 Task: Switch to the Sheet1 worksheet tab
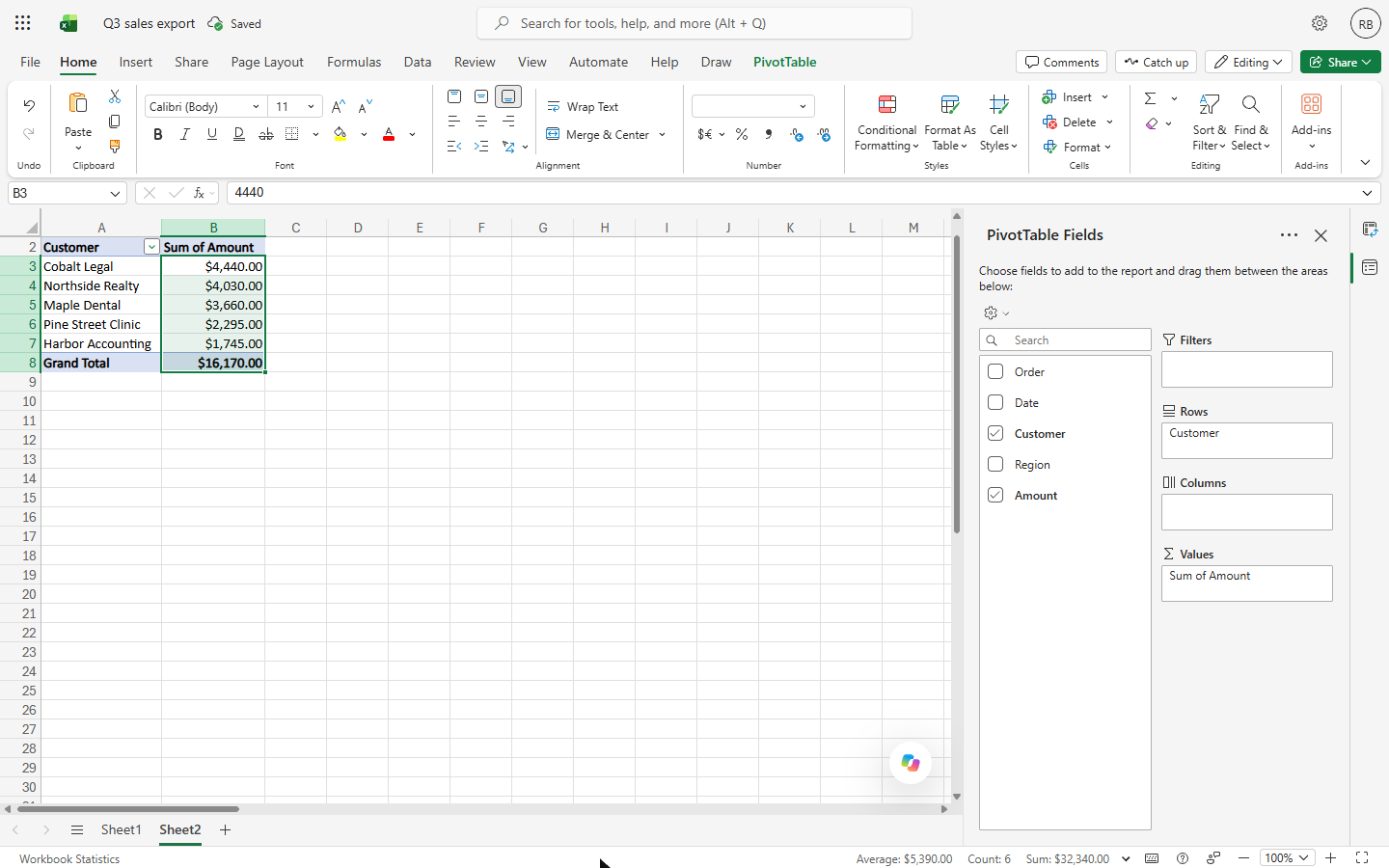[121, 830]
